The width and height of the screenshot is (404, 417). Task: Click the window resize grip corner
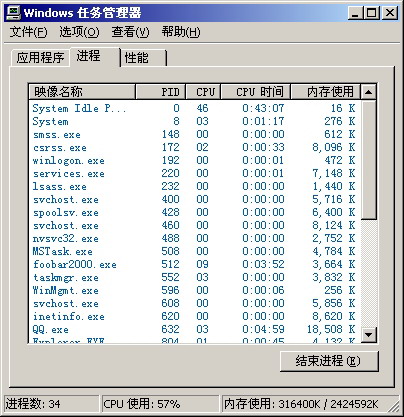pos(395,407)
